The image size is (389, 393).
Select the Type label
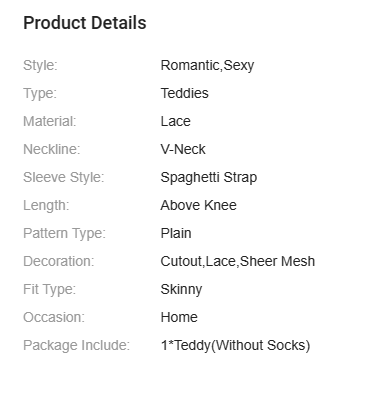tap(40, 93)
